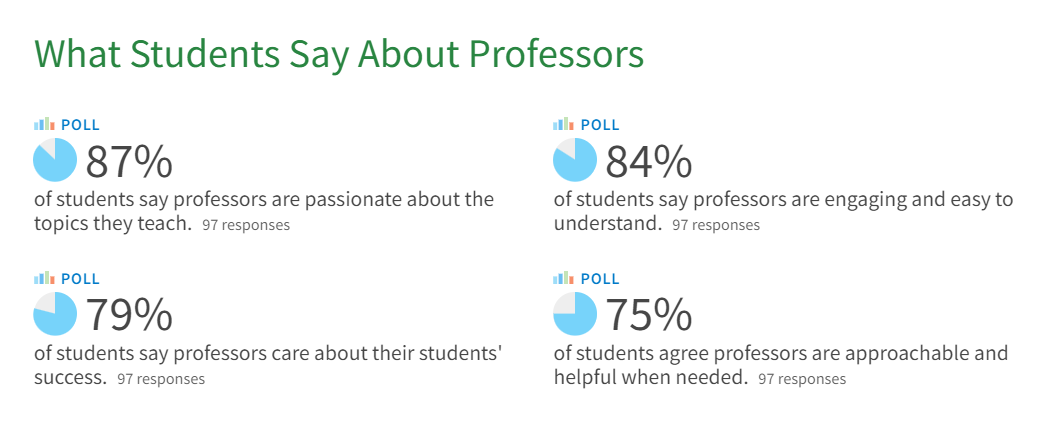This screenshot has width=1064, height=434.
Task: Click bar chart icon above 75% poll
Action: [564, 278]
